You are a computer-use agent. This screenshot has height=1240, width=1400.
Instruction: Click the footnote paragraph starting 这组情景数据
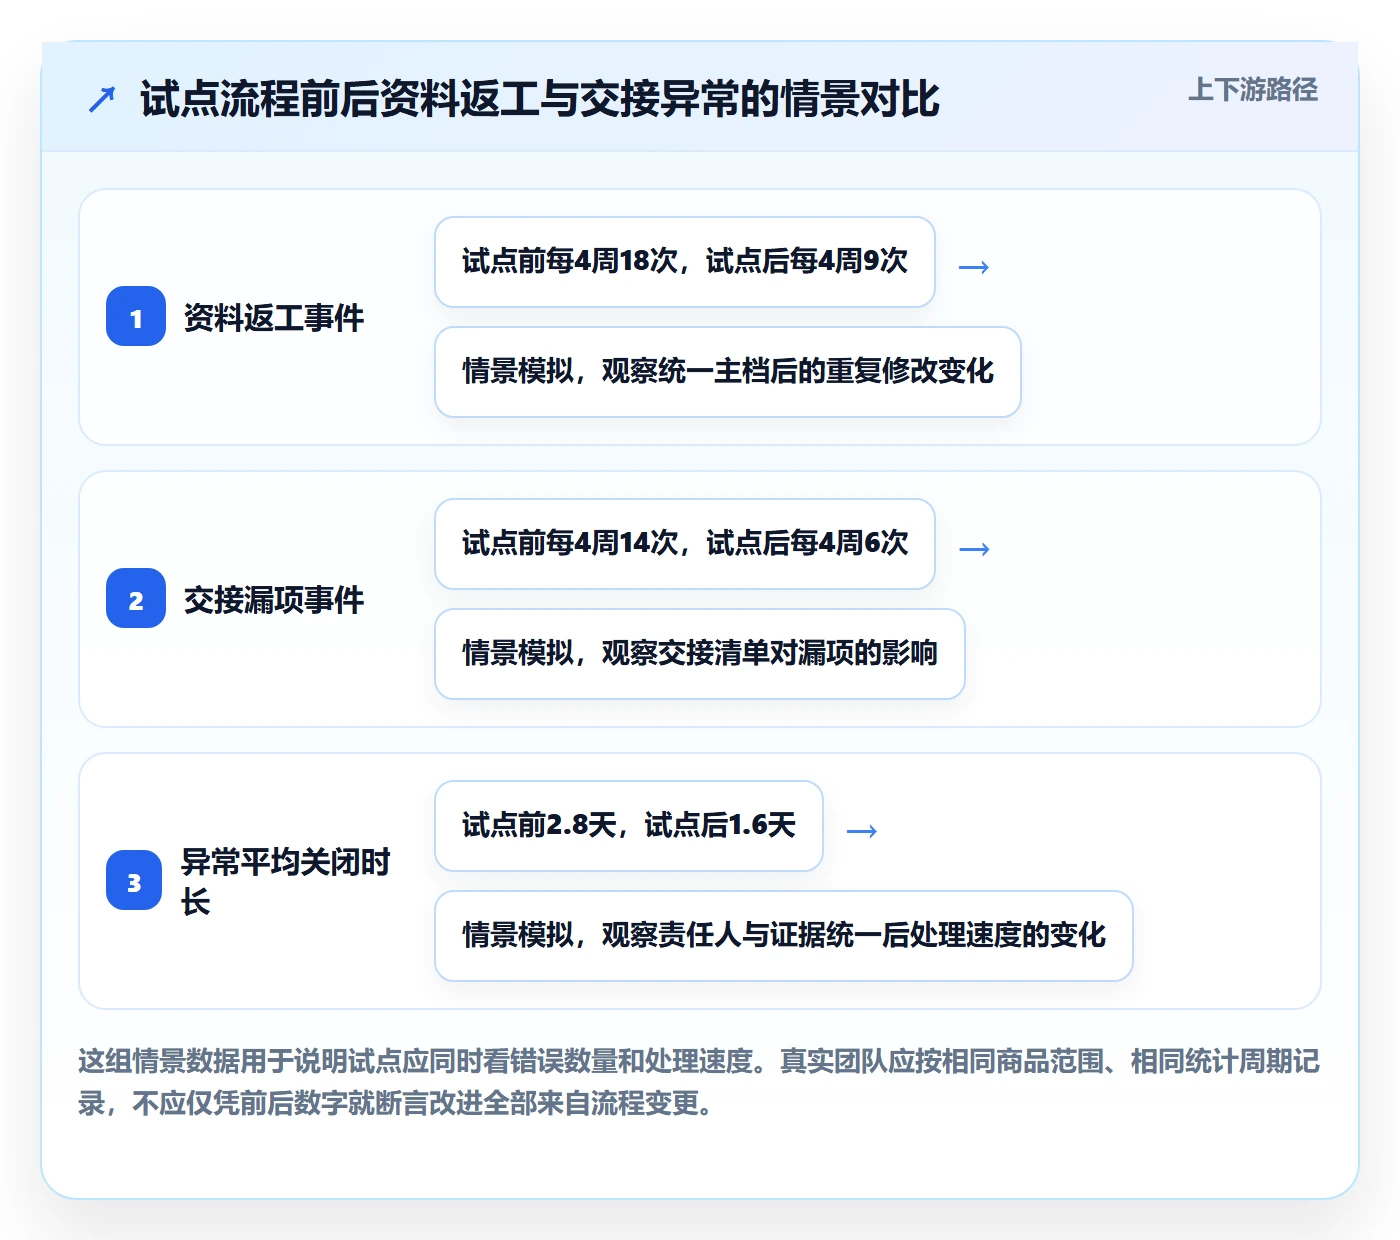point(699,1082)
